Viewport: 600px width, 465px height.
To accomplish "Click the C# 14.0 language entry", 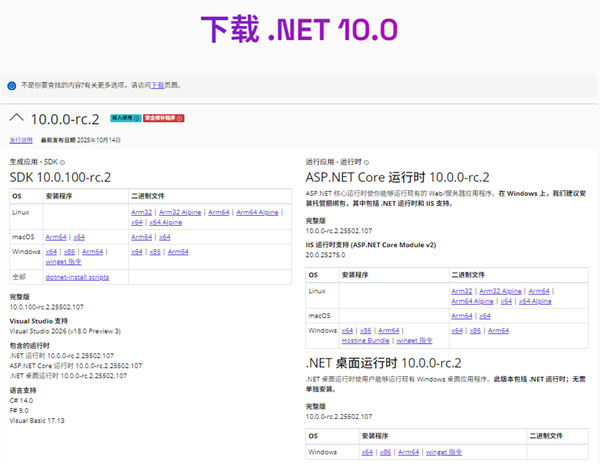I will coord(21,400).
